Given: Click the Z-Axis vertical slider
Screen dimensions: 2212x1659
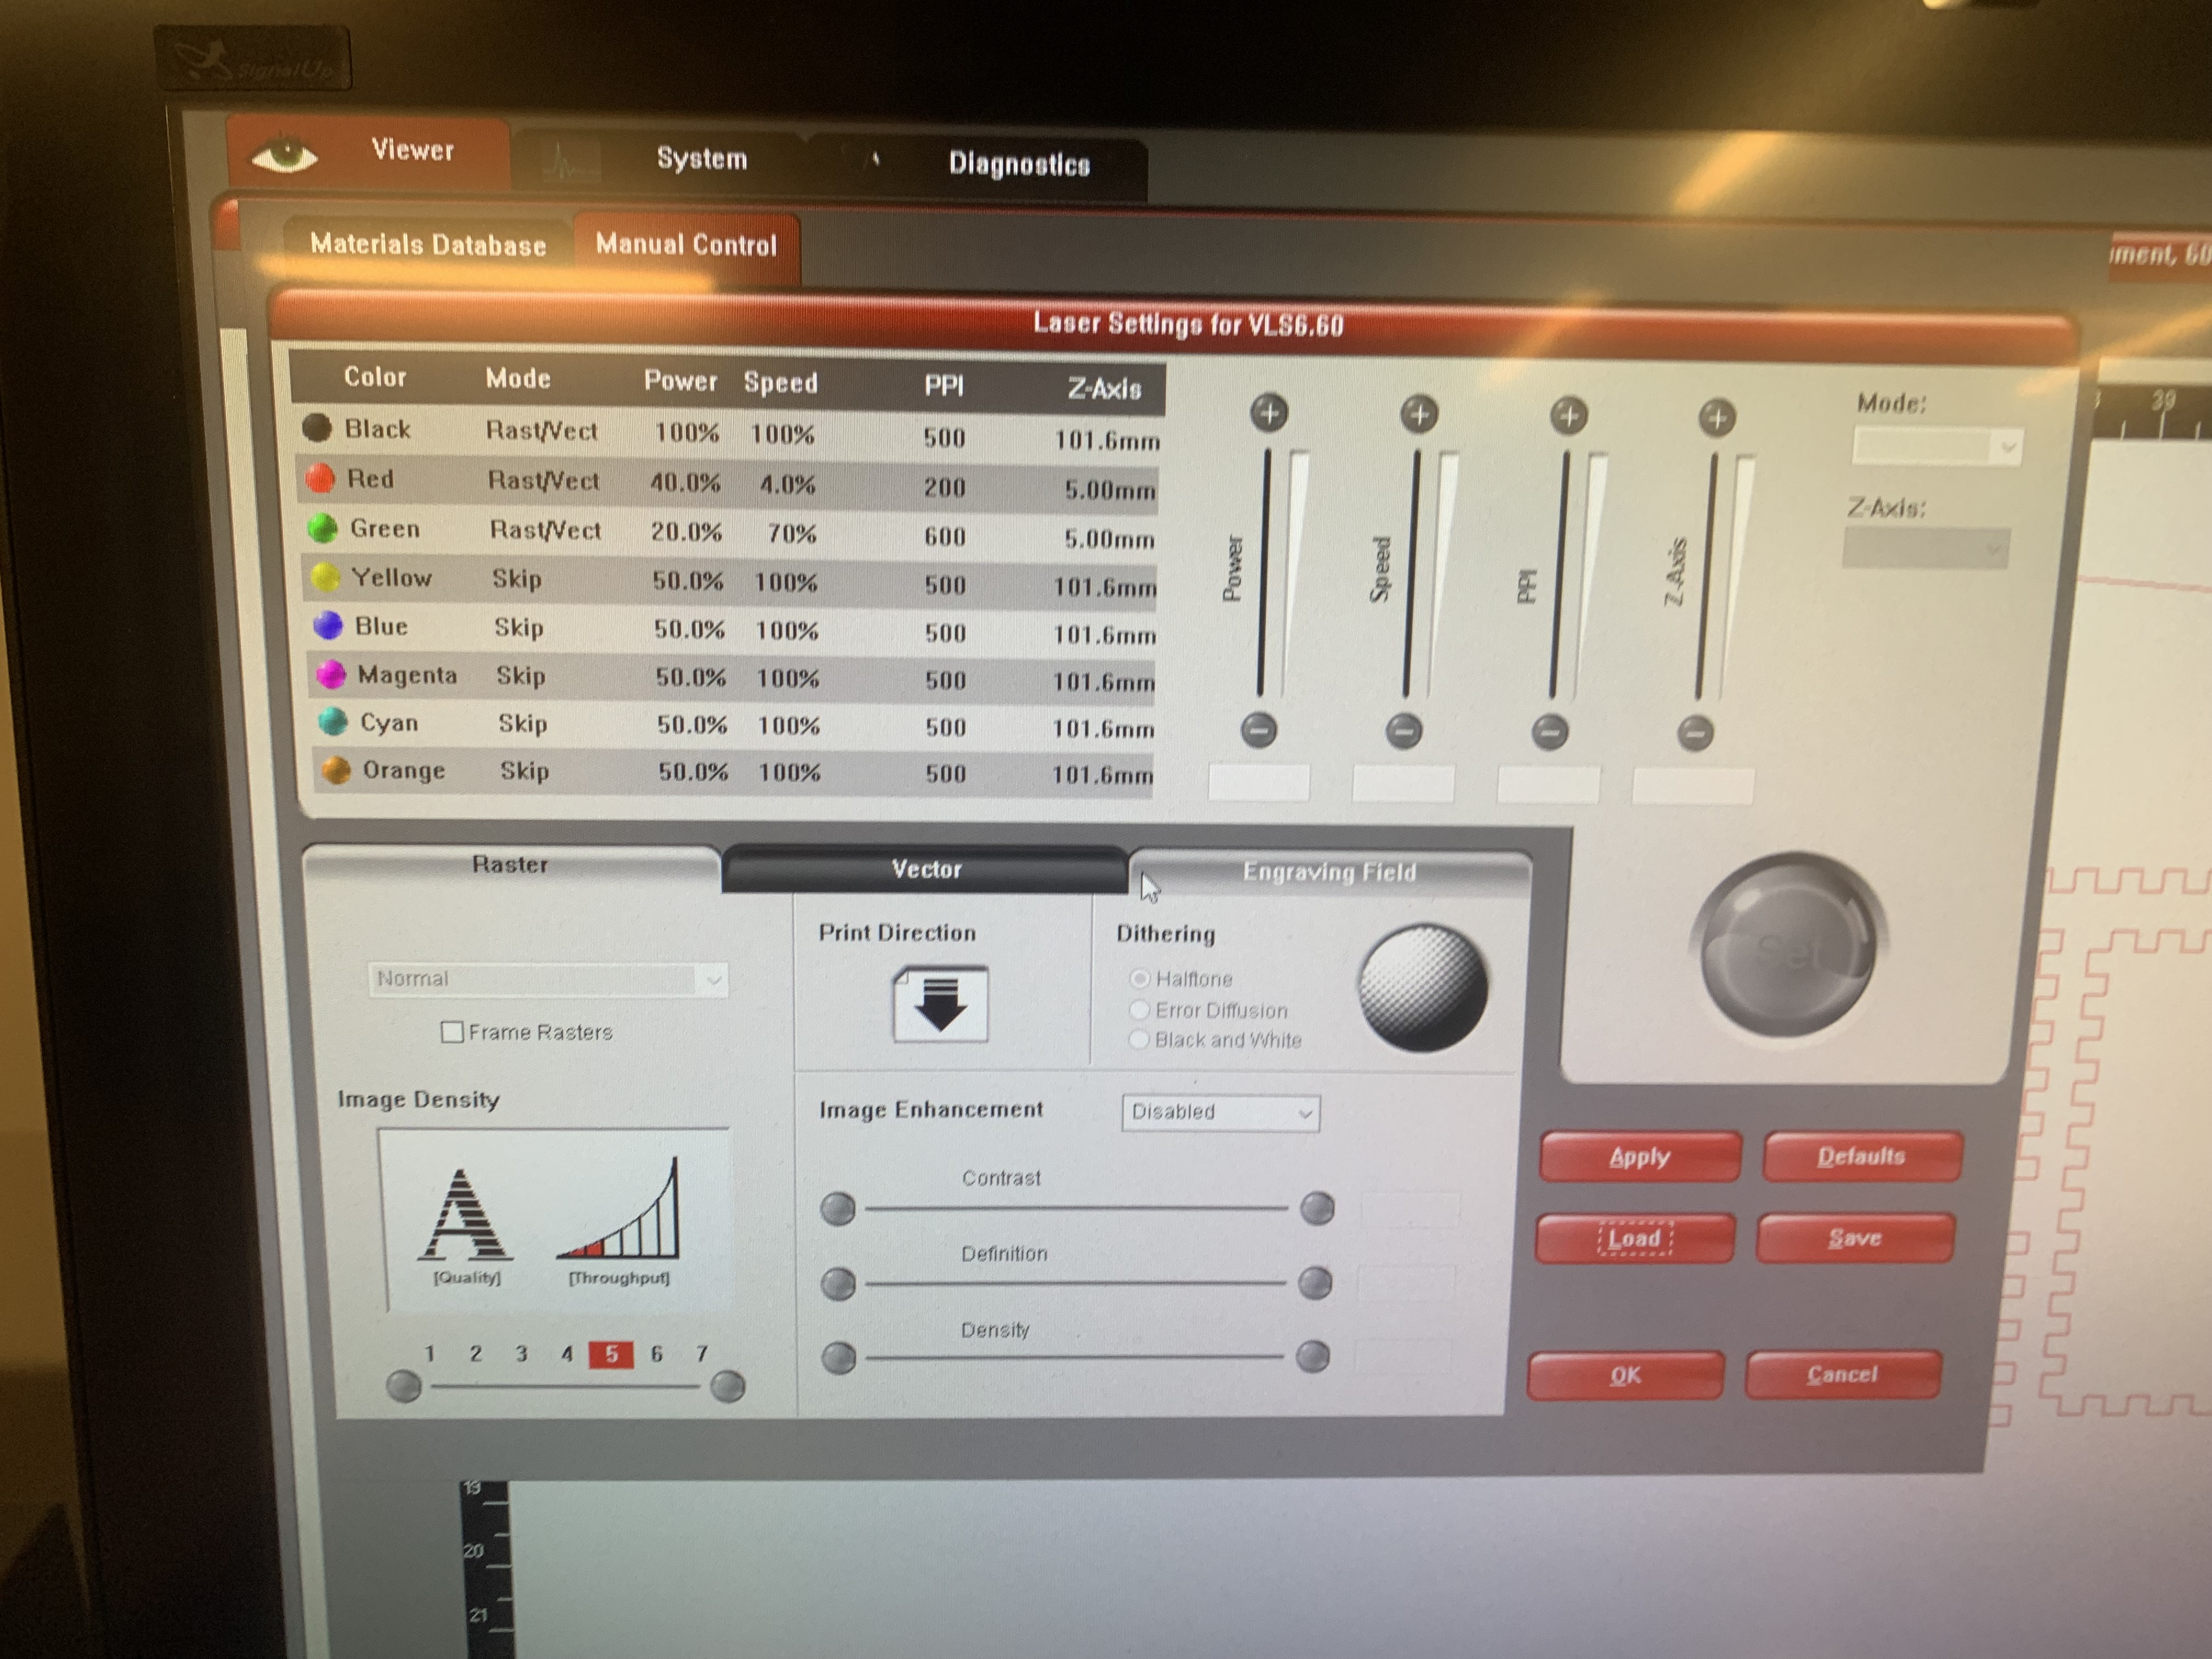Looking at the screenshot, I should (1707, 576).
